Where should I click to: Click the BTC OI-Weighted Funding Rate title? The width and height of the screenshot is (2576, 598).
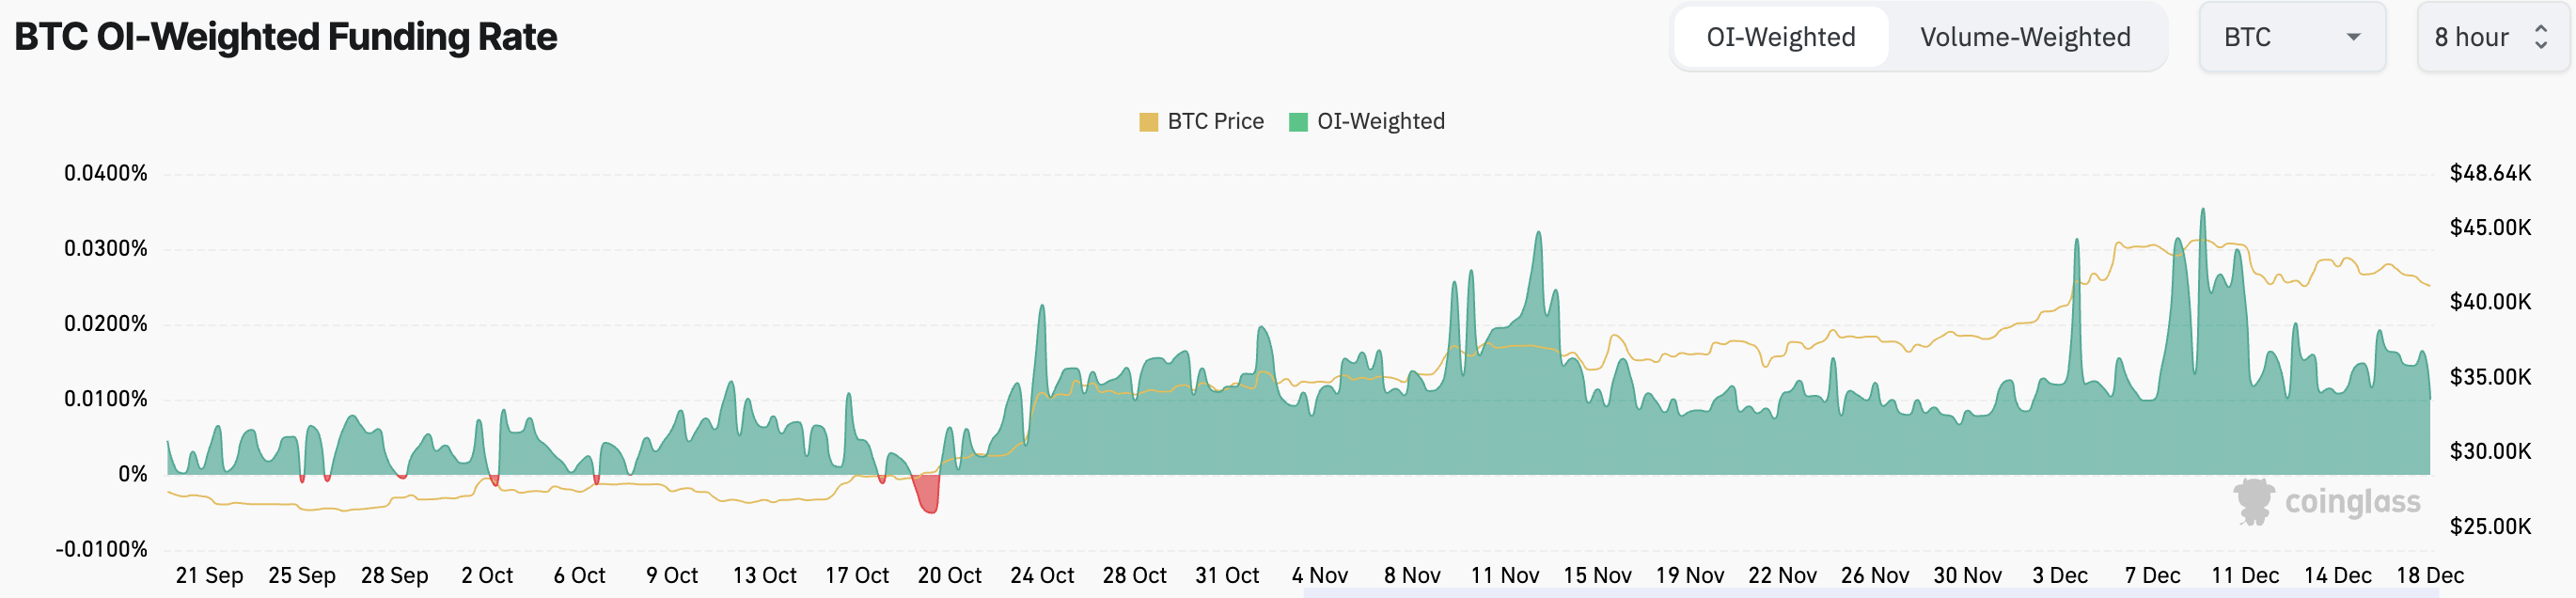pos(285,37)
